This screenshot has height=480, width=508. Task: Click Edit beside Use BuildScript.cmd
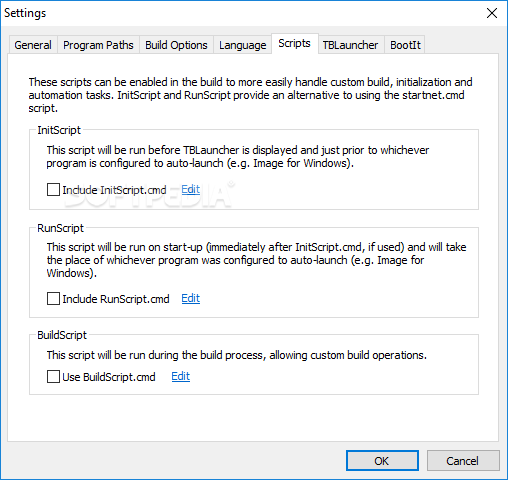[x=181, y=376]
